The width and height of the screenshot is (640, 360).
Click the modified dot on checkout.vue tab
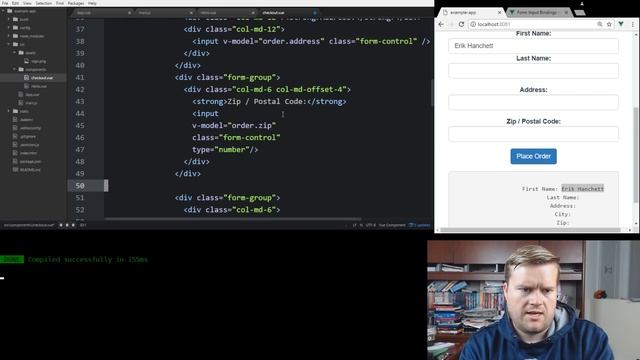[x=315, y=13]
